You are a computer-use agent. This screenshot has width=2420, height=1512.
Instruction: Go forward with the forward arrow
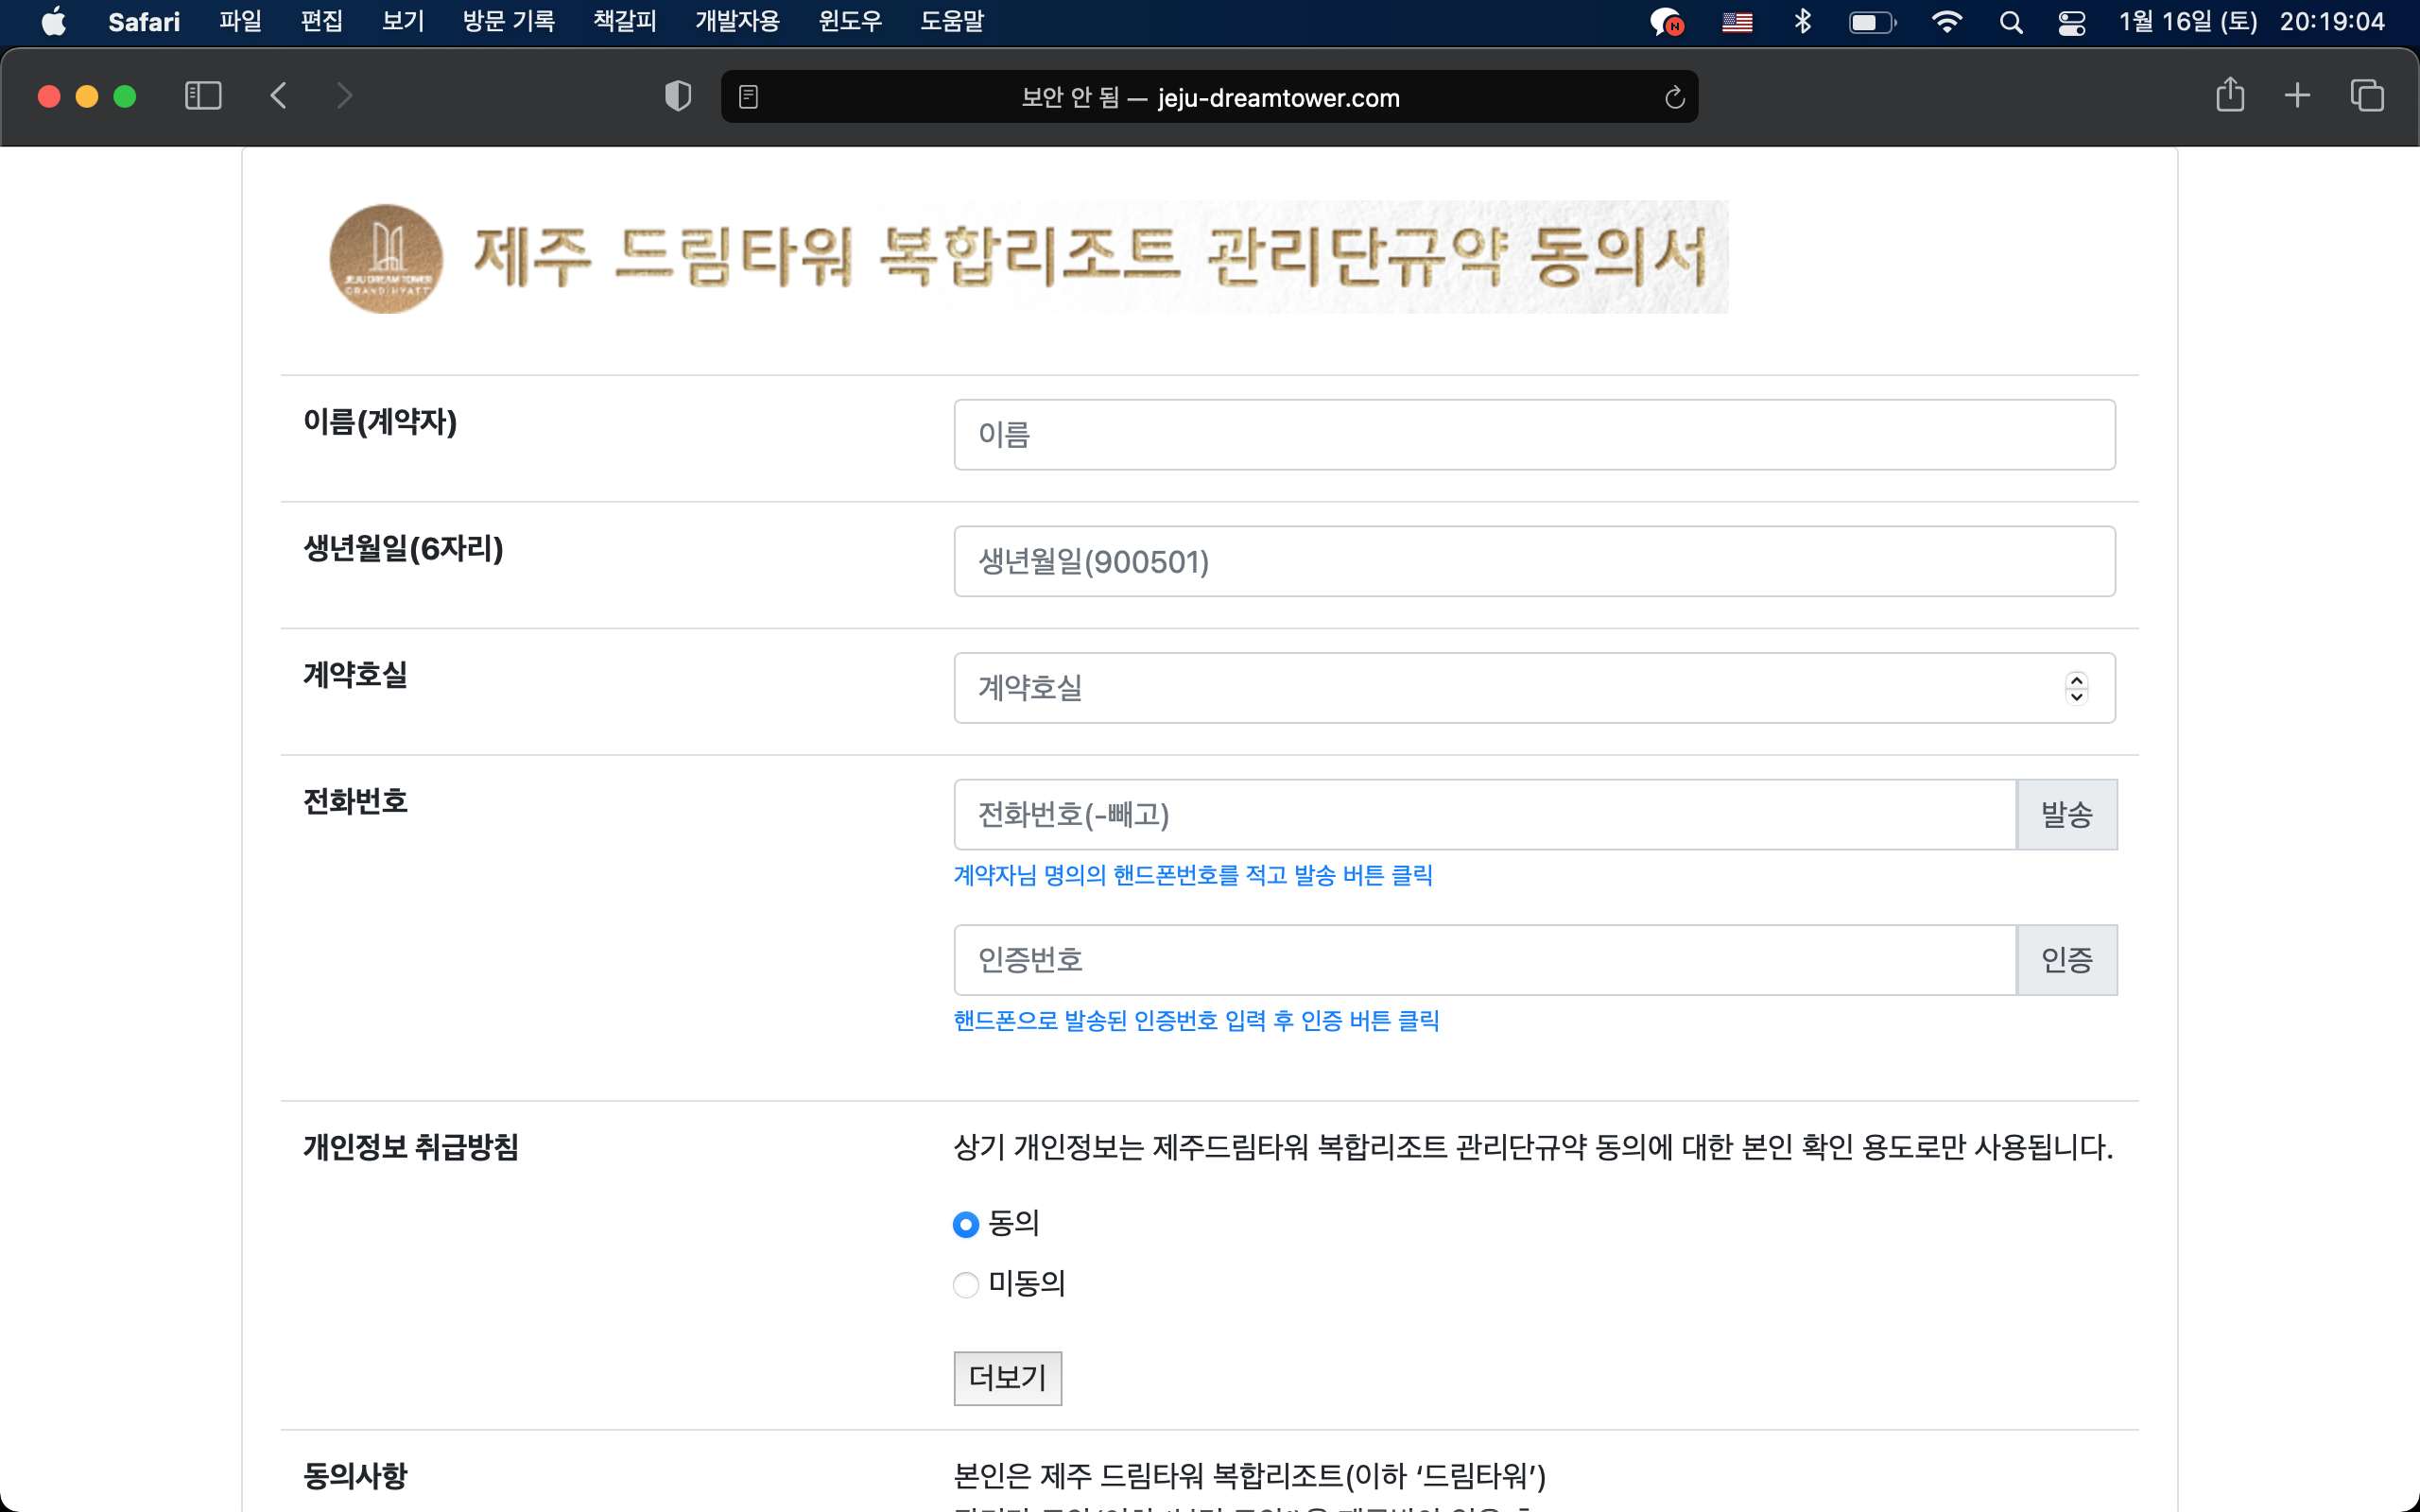pos(345,96)
